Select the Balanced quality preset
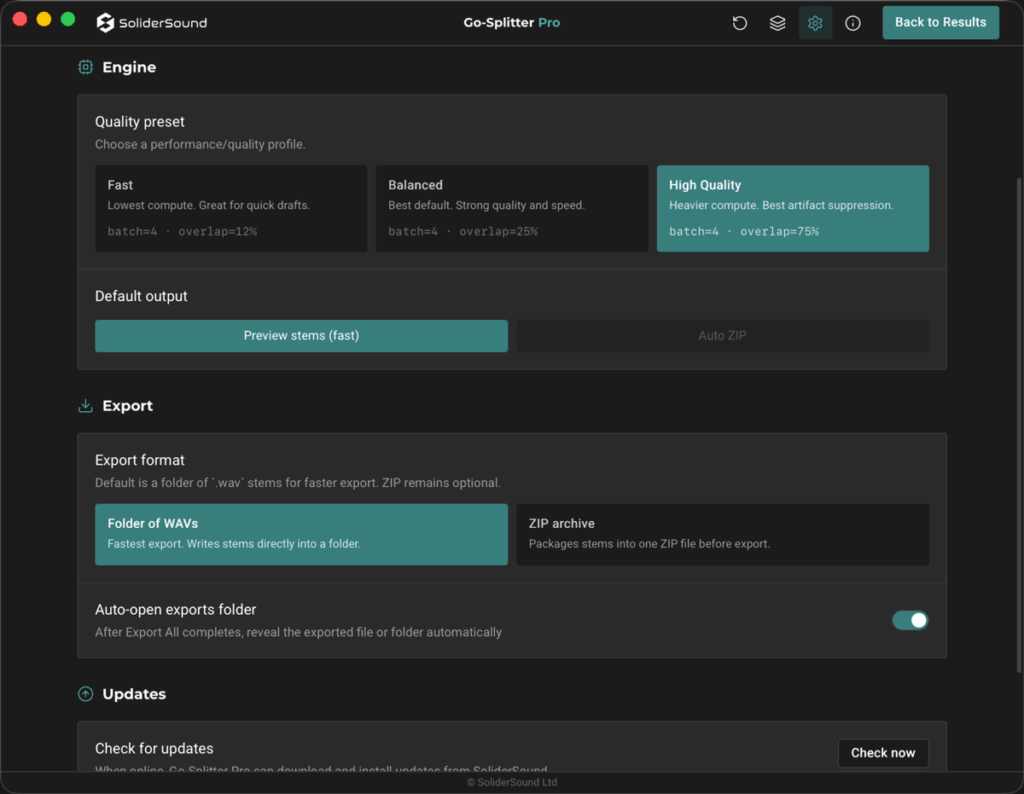The image size is (1024, 794). 512,208
